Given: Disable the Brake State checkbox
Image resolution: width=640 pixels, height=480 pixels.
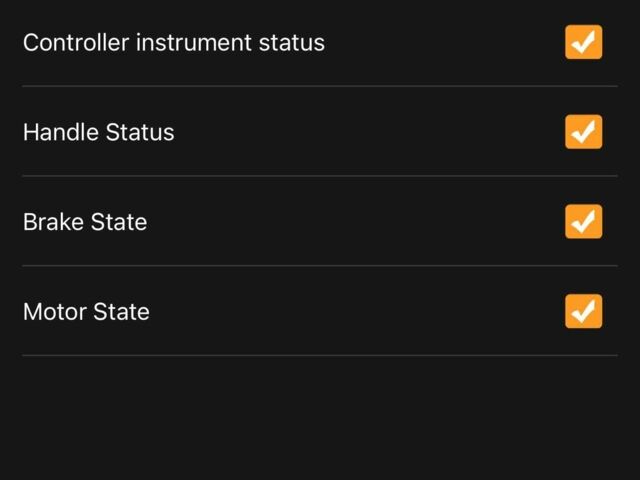Looking at the screenshot, I should tap(583, 222).
